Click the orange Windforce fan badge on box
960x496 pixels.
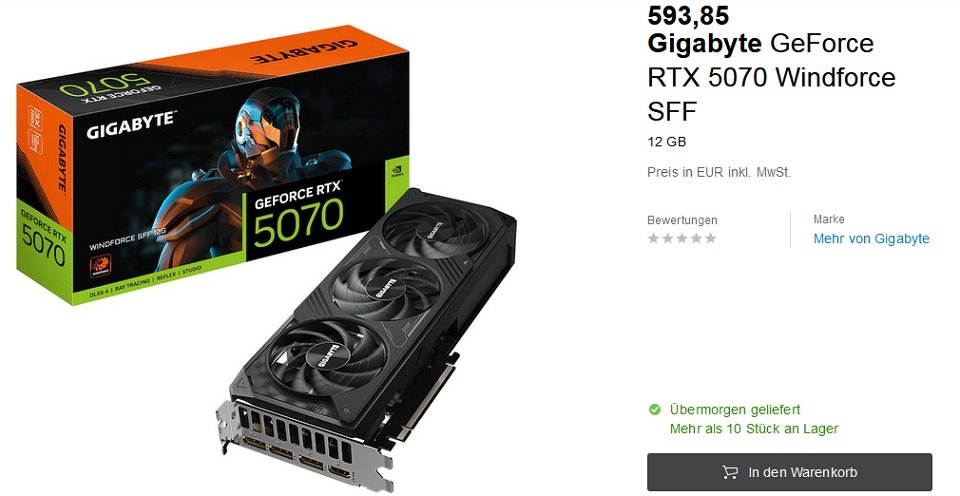click(100, 265)
